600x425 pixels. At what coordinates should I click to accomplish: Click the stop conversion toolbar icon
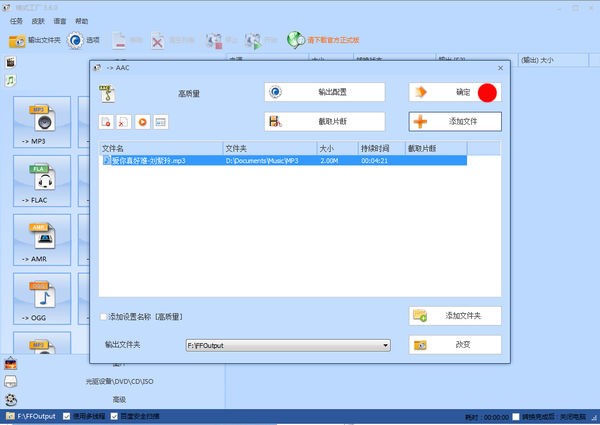(x=214, y=41)
